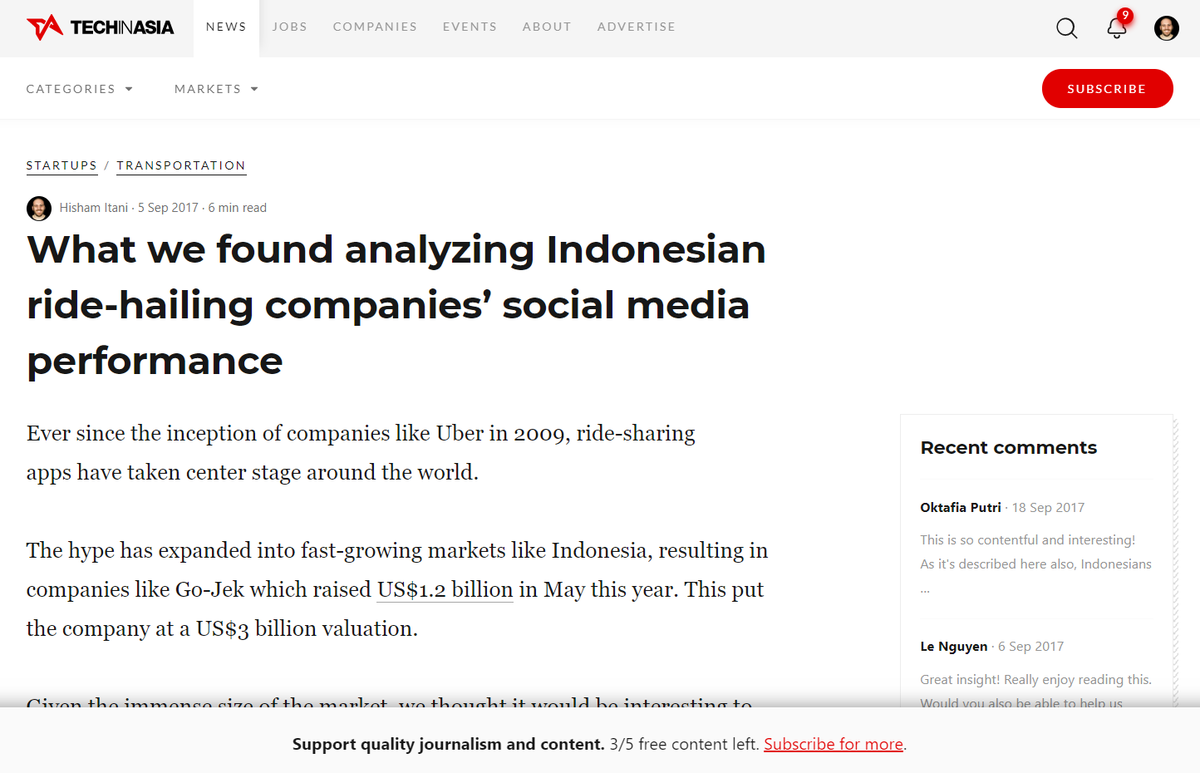The height and width of the screenshot is (773, 1200).
Task: Open the Startups category link
Action: (62, 166)
